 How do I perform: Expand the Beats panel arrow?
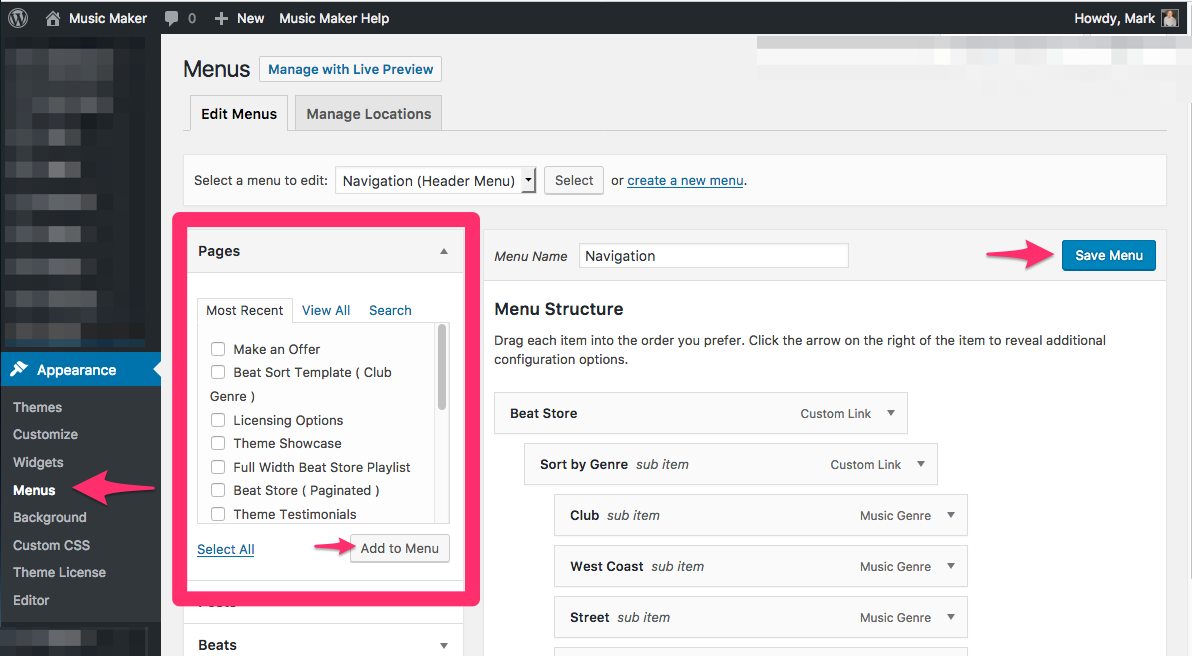[444, 646]
